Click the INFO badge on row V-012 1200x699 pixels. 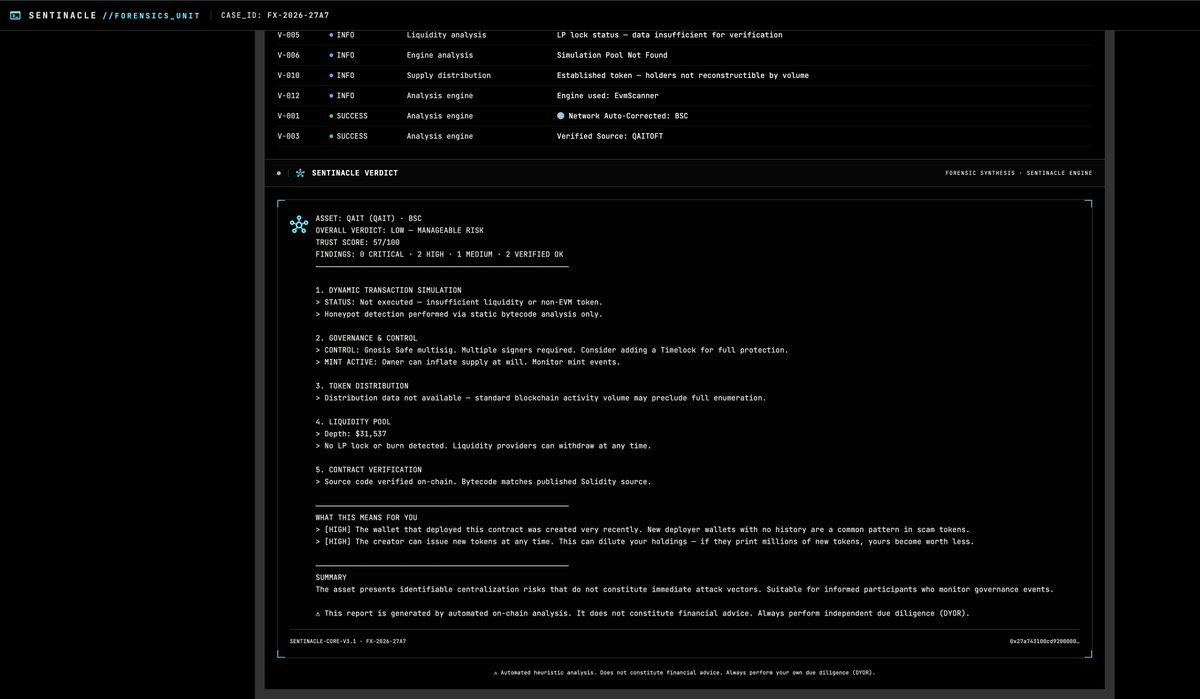(x=342, y=96)
